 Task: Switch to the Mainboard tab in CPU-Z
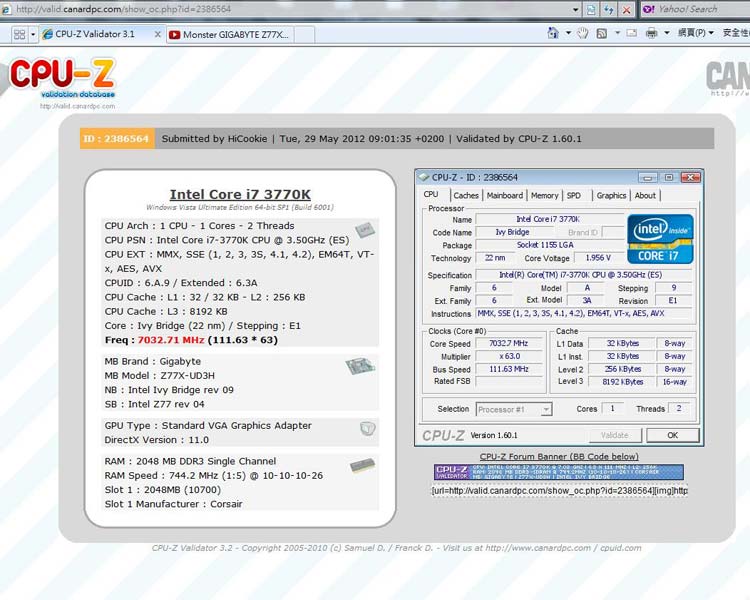504,196
